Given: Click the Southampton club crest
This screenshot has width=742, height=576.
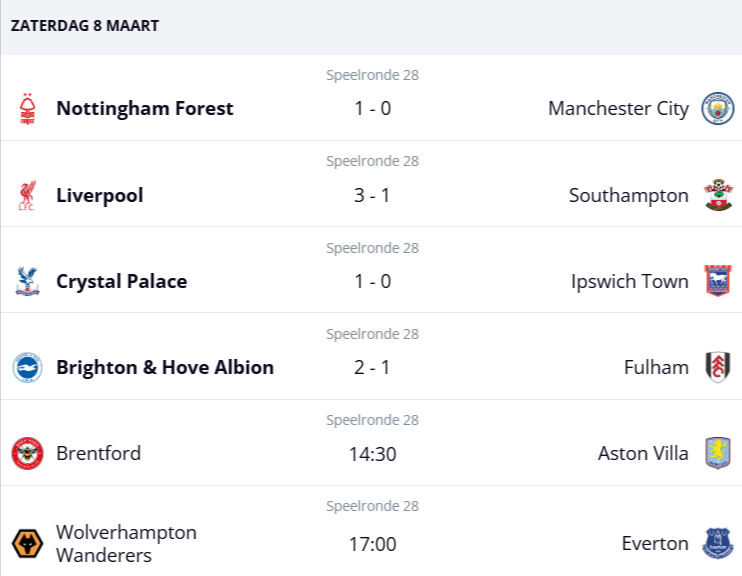Looking at the screenshot, I should [x=717, y=195].
